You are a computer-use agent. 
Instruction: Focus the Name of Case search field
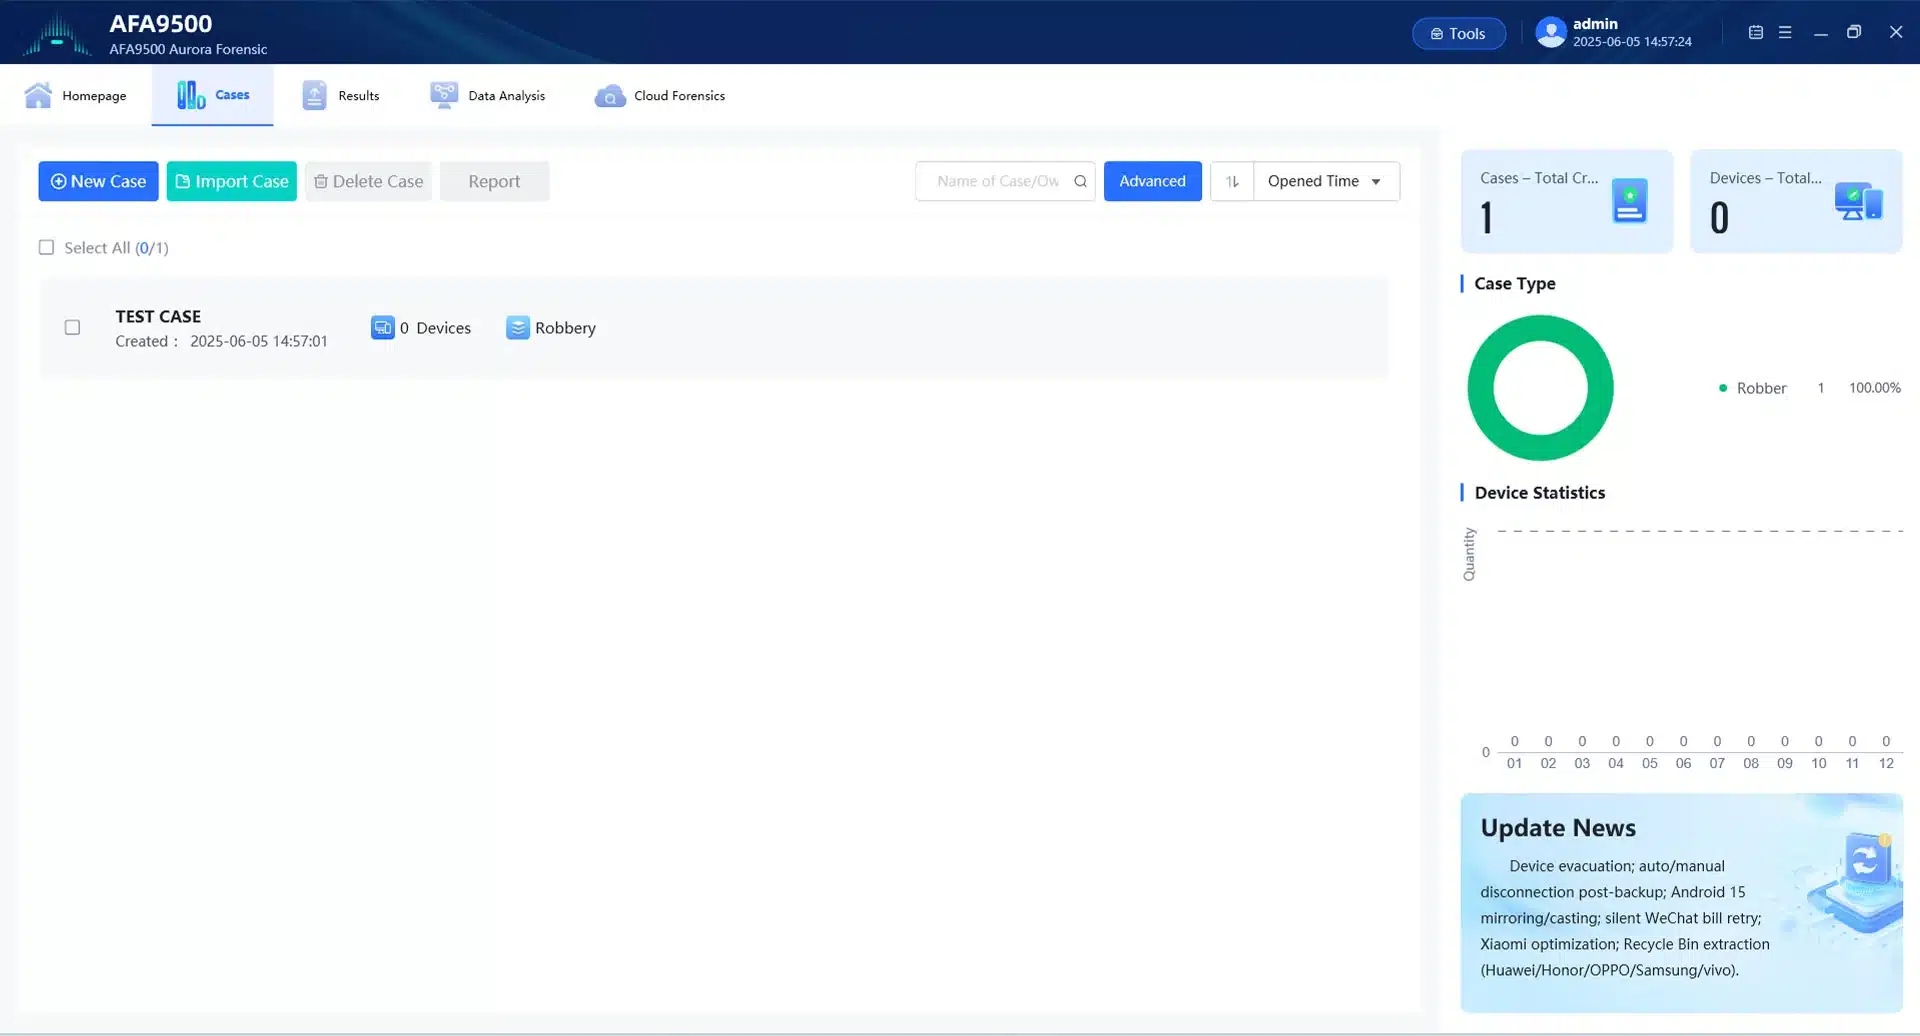click(997, 181)
